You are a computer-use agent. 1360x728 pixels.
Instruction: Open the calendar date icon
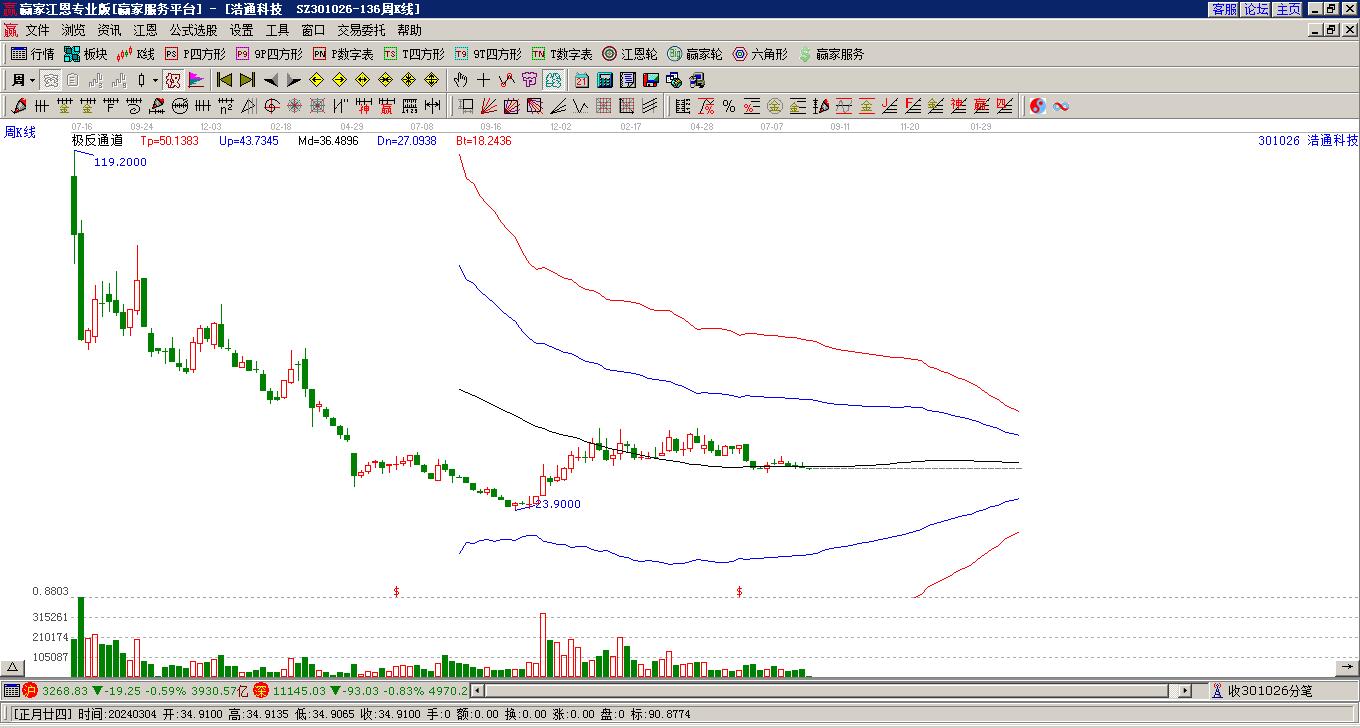(582, 80)
